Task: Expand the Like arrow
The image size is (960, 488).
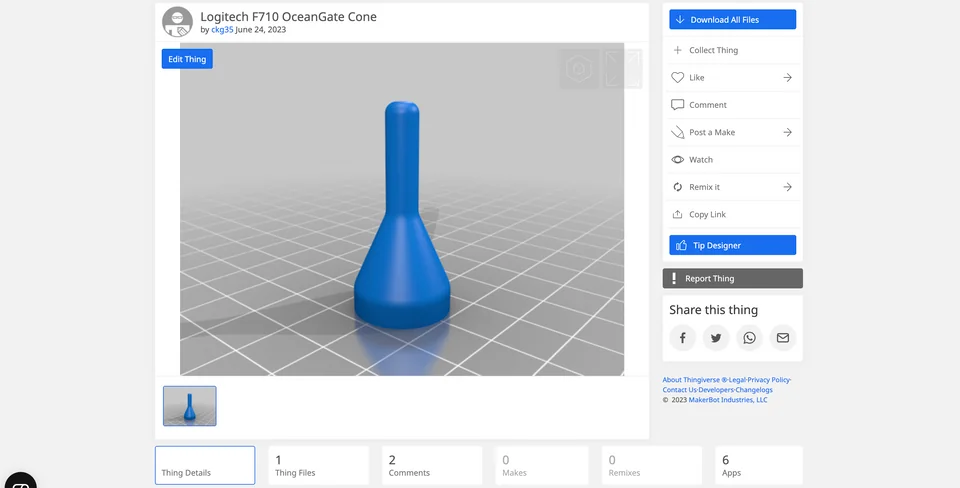Action: (x=787, y=78)
